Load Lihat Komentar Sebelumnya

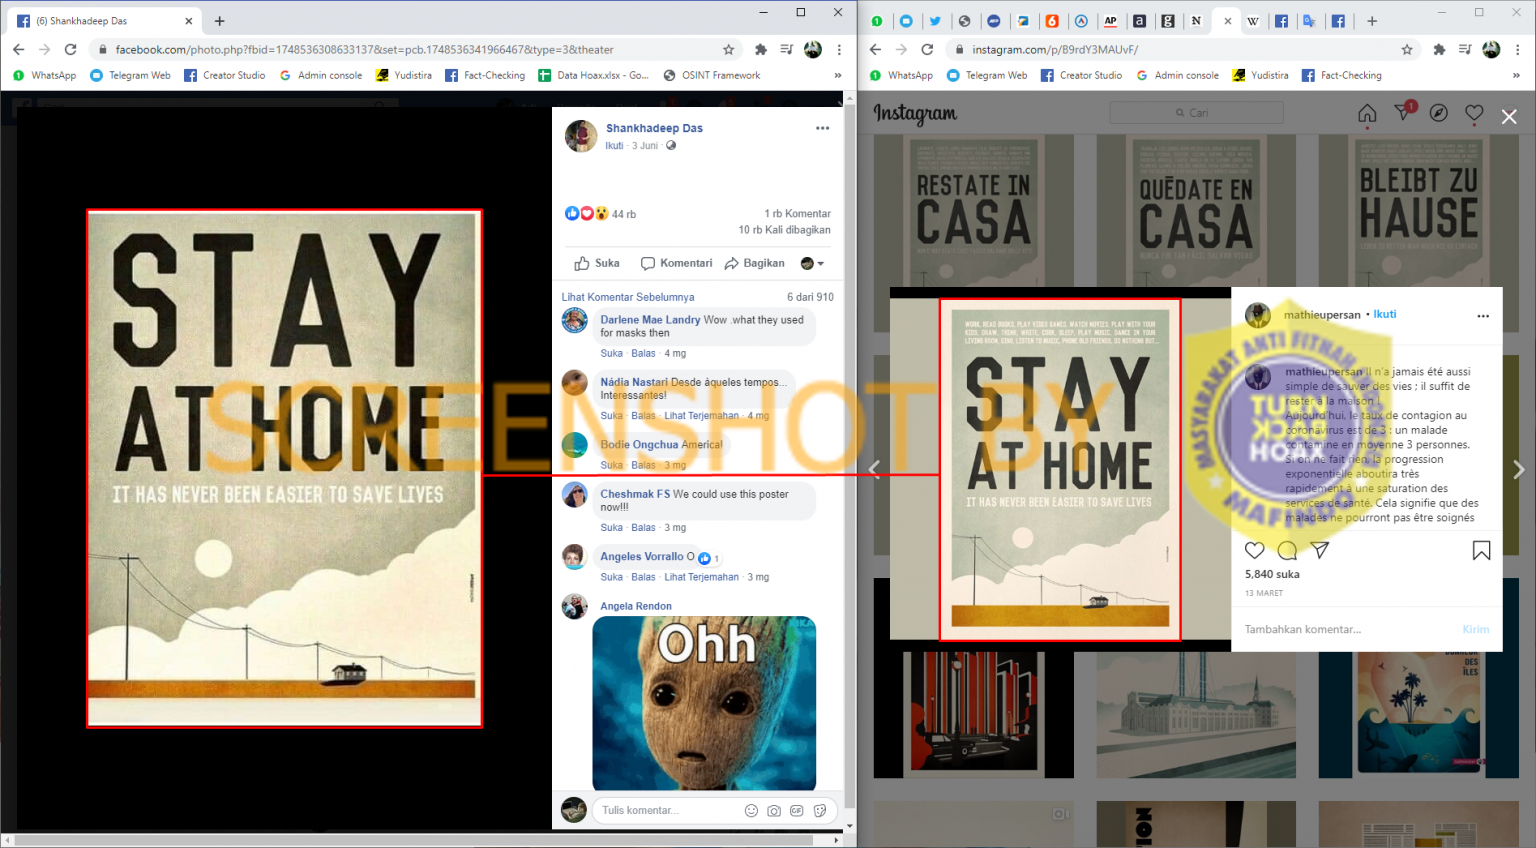628,297
